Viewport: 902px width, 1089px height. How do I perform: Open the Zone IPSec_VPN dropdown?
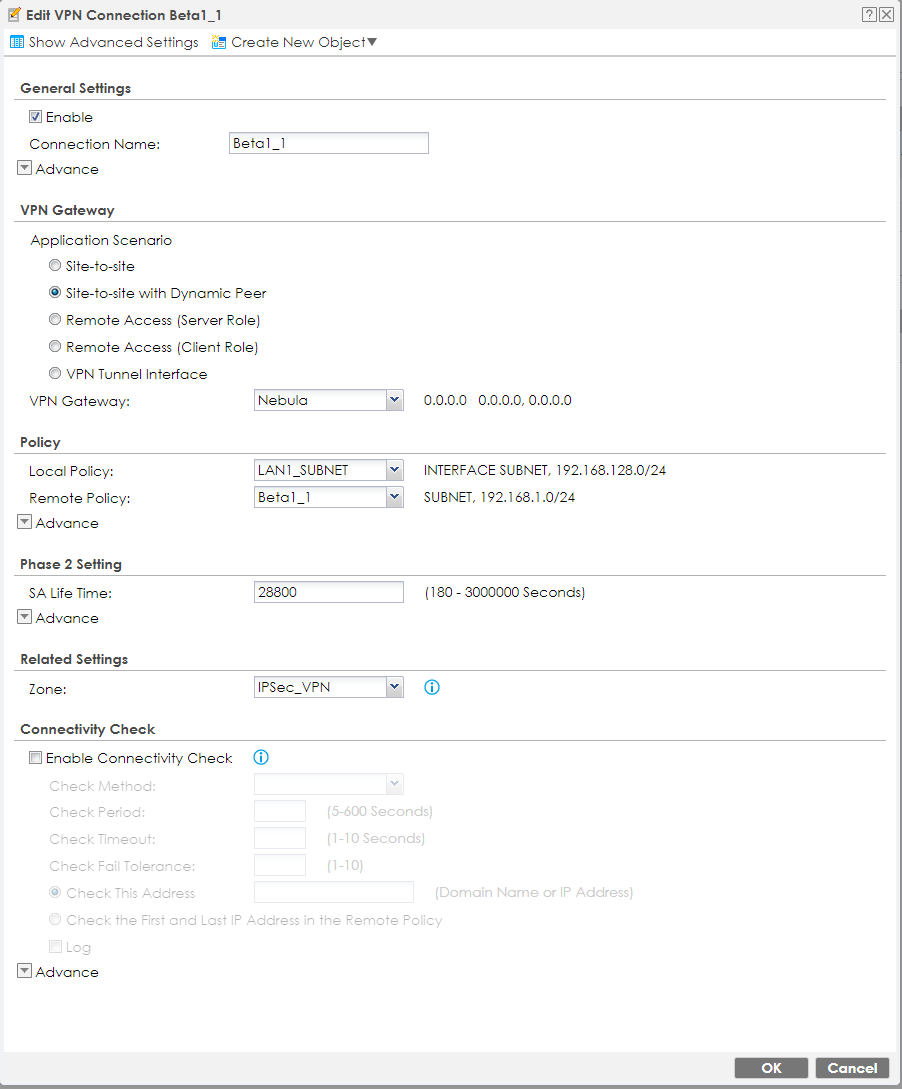[394, 687]
